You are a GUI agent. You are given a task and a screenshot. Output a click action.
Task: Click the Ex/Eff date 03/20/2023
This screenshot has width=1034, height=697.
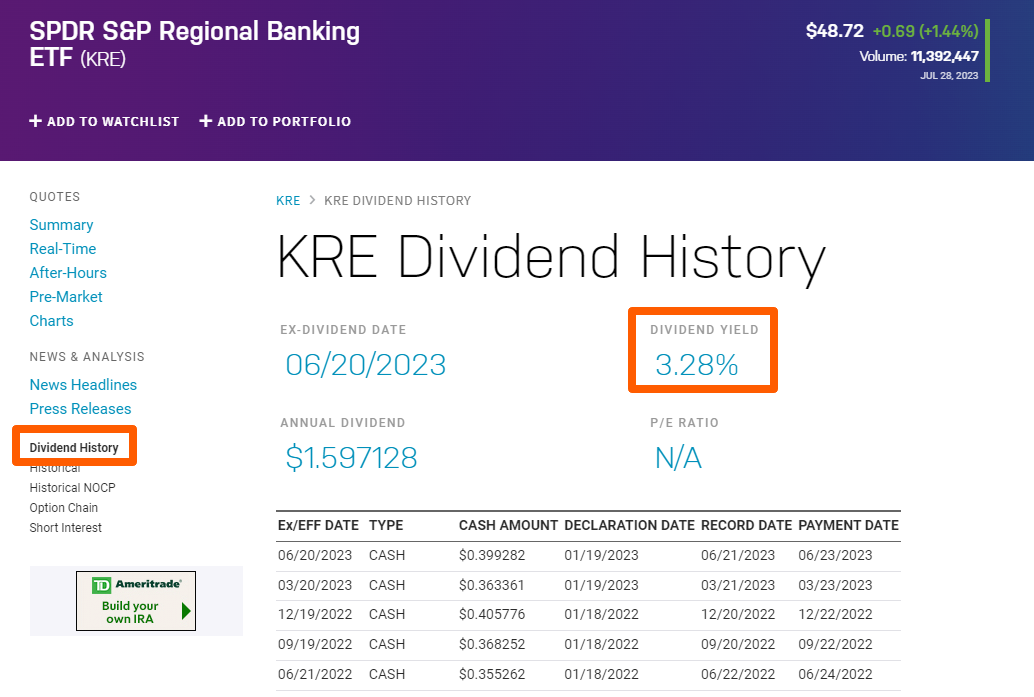(315, 586)
